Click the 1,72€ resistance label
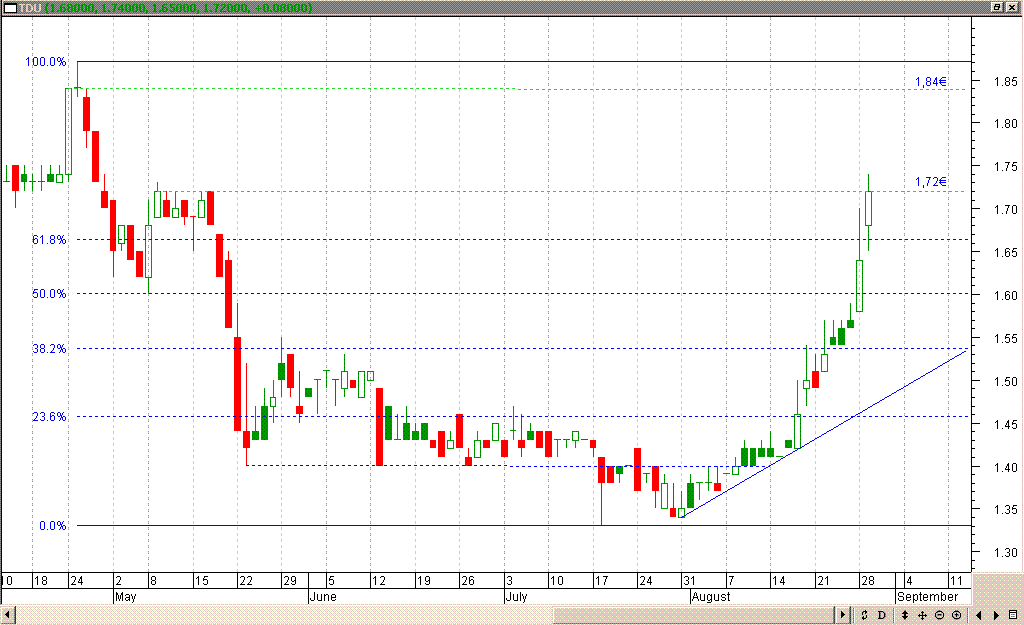Screen dimensions: 1024x625 (931, 182)
